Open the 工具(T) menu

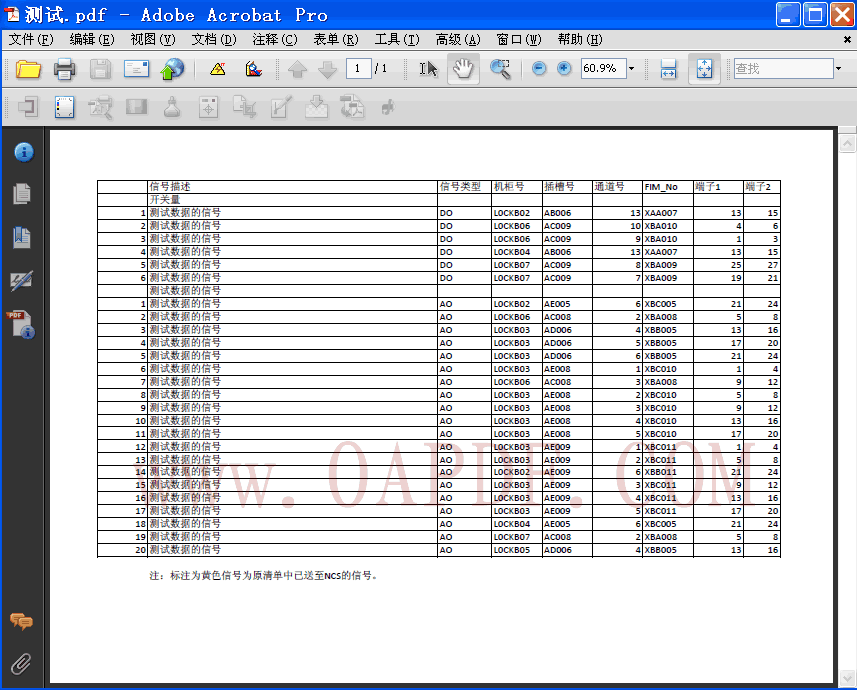click(397, 39)
